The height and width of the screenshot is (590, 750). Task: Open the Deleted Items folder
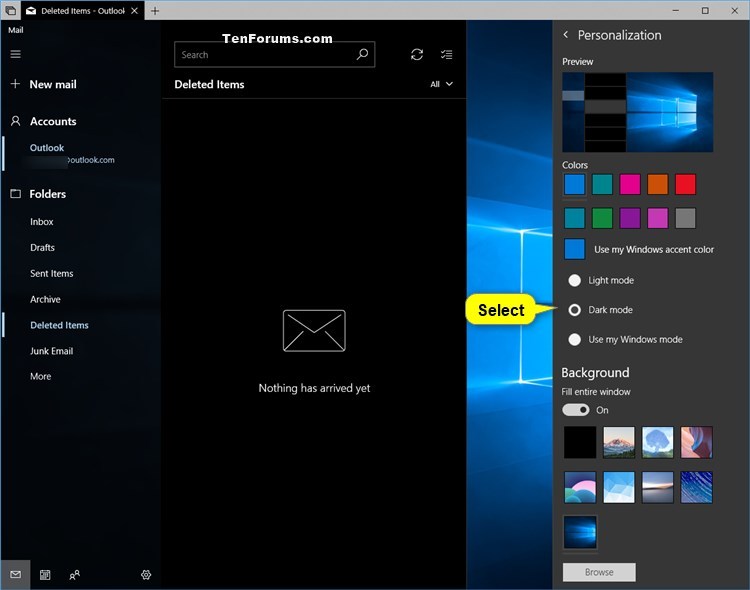coord(59,325)
